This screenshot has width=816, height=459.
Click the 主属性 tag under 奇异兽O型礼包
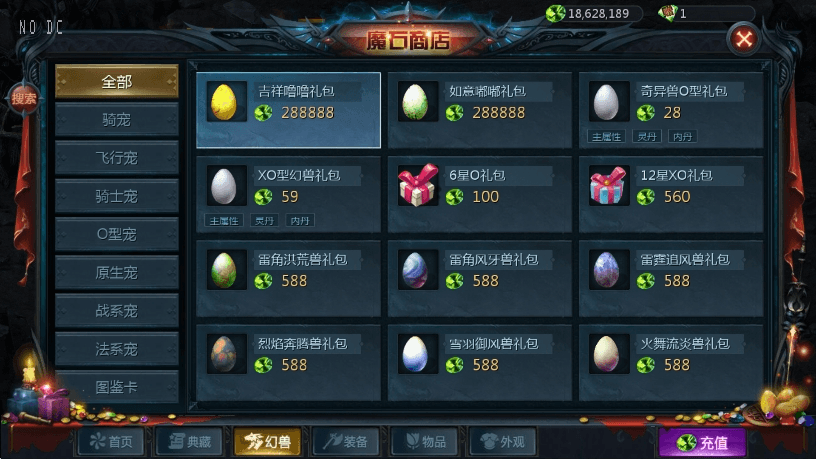point(606,137)
